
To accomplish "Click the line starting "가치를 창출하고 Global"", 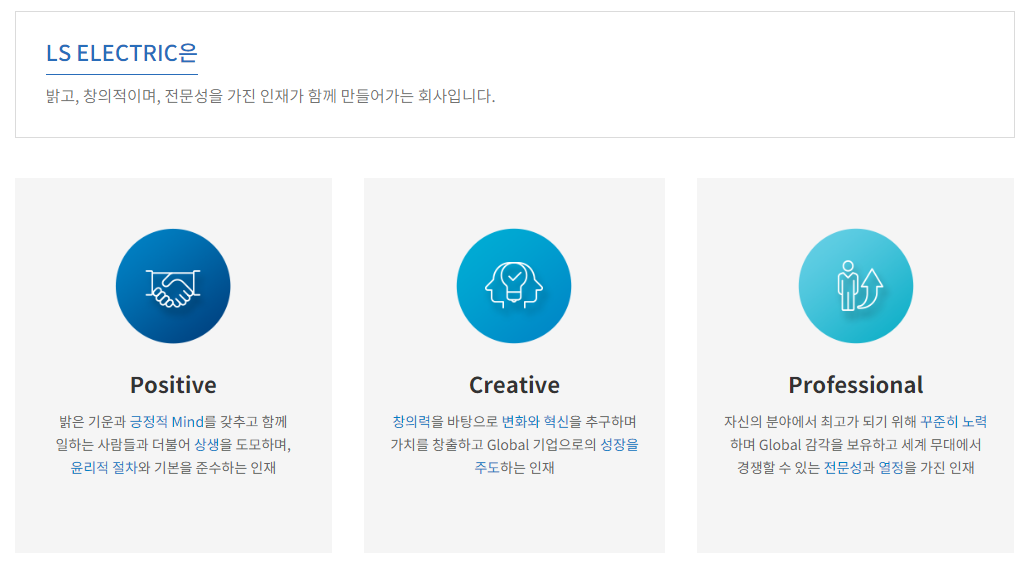I will pyautogui.click(x=514, y=445).
